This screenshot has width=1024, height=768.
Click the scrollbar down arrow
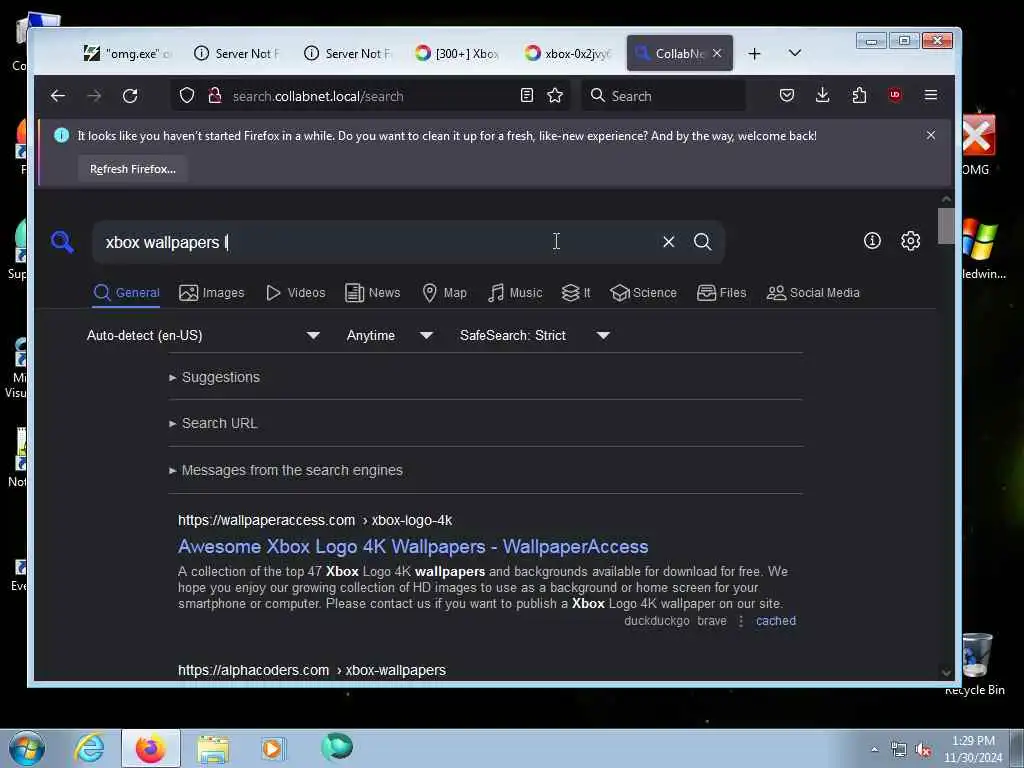(x=946, y=672)
